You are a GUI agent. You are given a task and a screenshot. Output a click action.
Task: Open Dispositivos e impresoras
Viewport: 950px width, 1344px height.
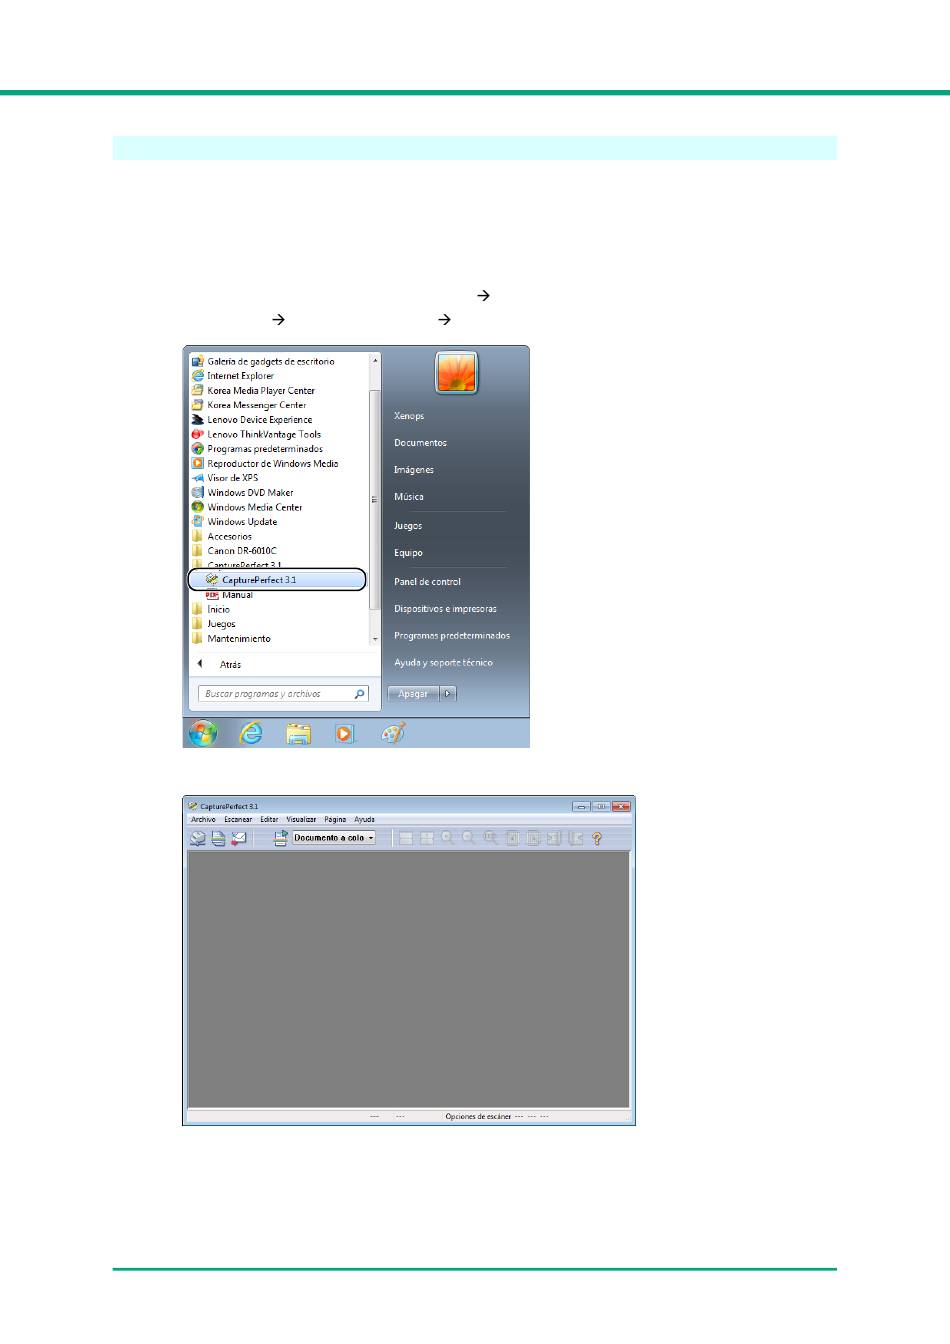(x=445, y=609)
